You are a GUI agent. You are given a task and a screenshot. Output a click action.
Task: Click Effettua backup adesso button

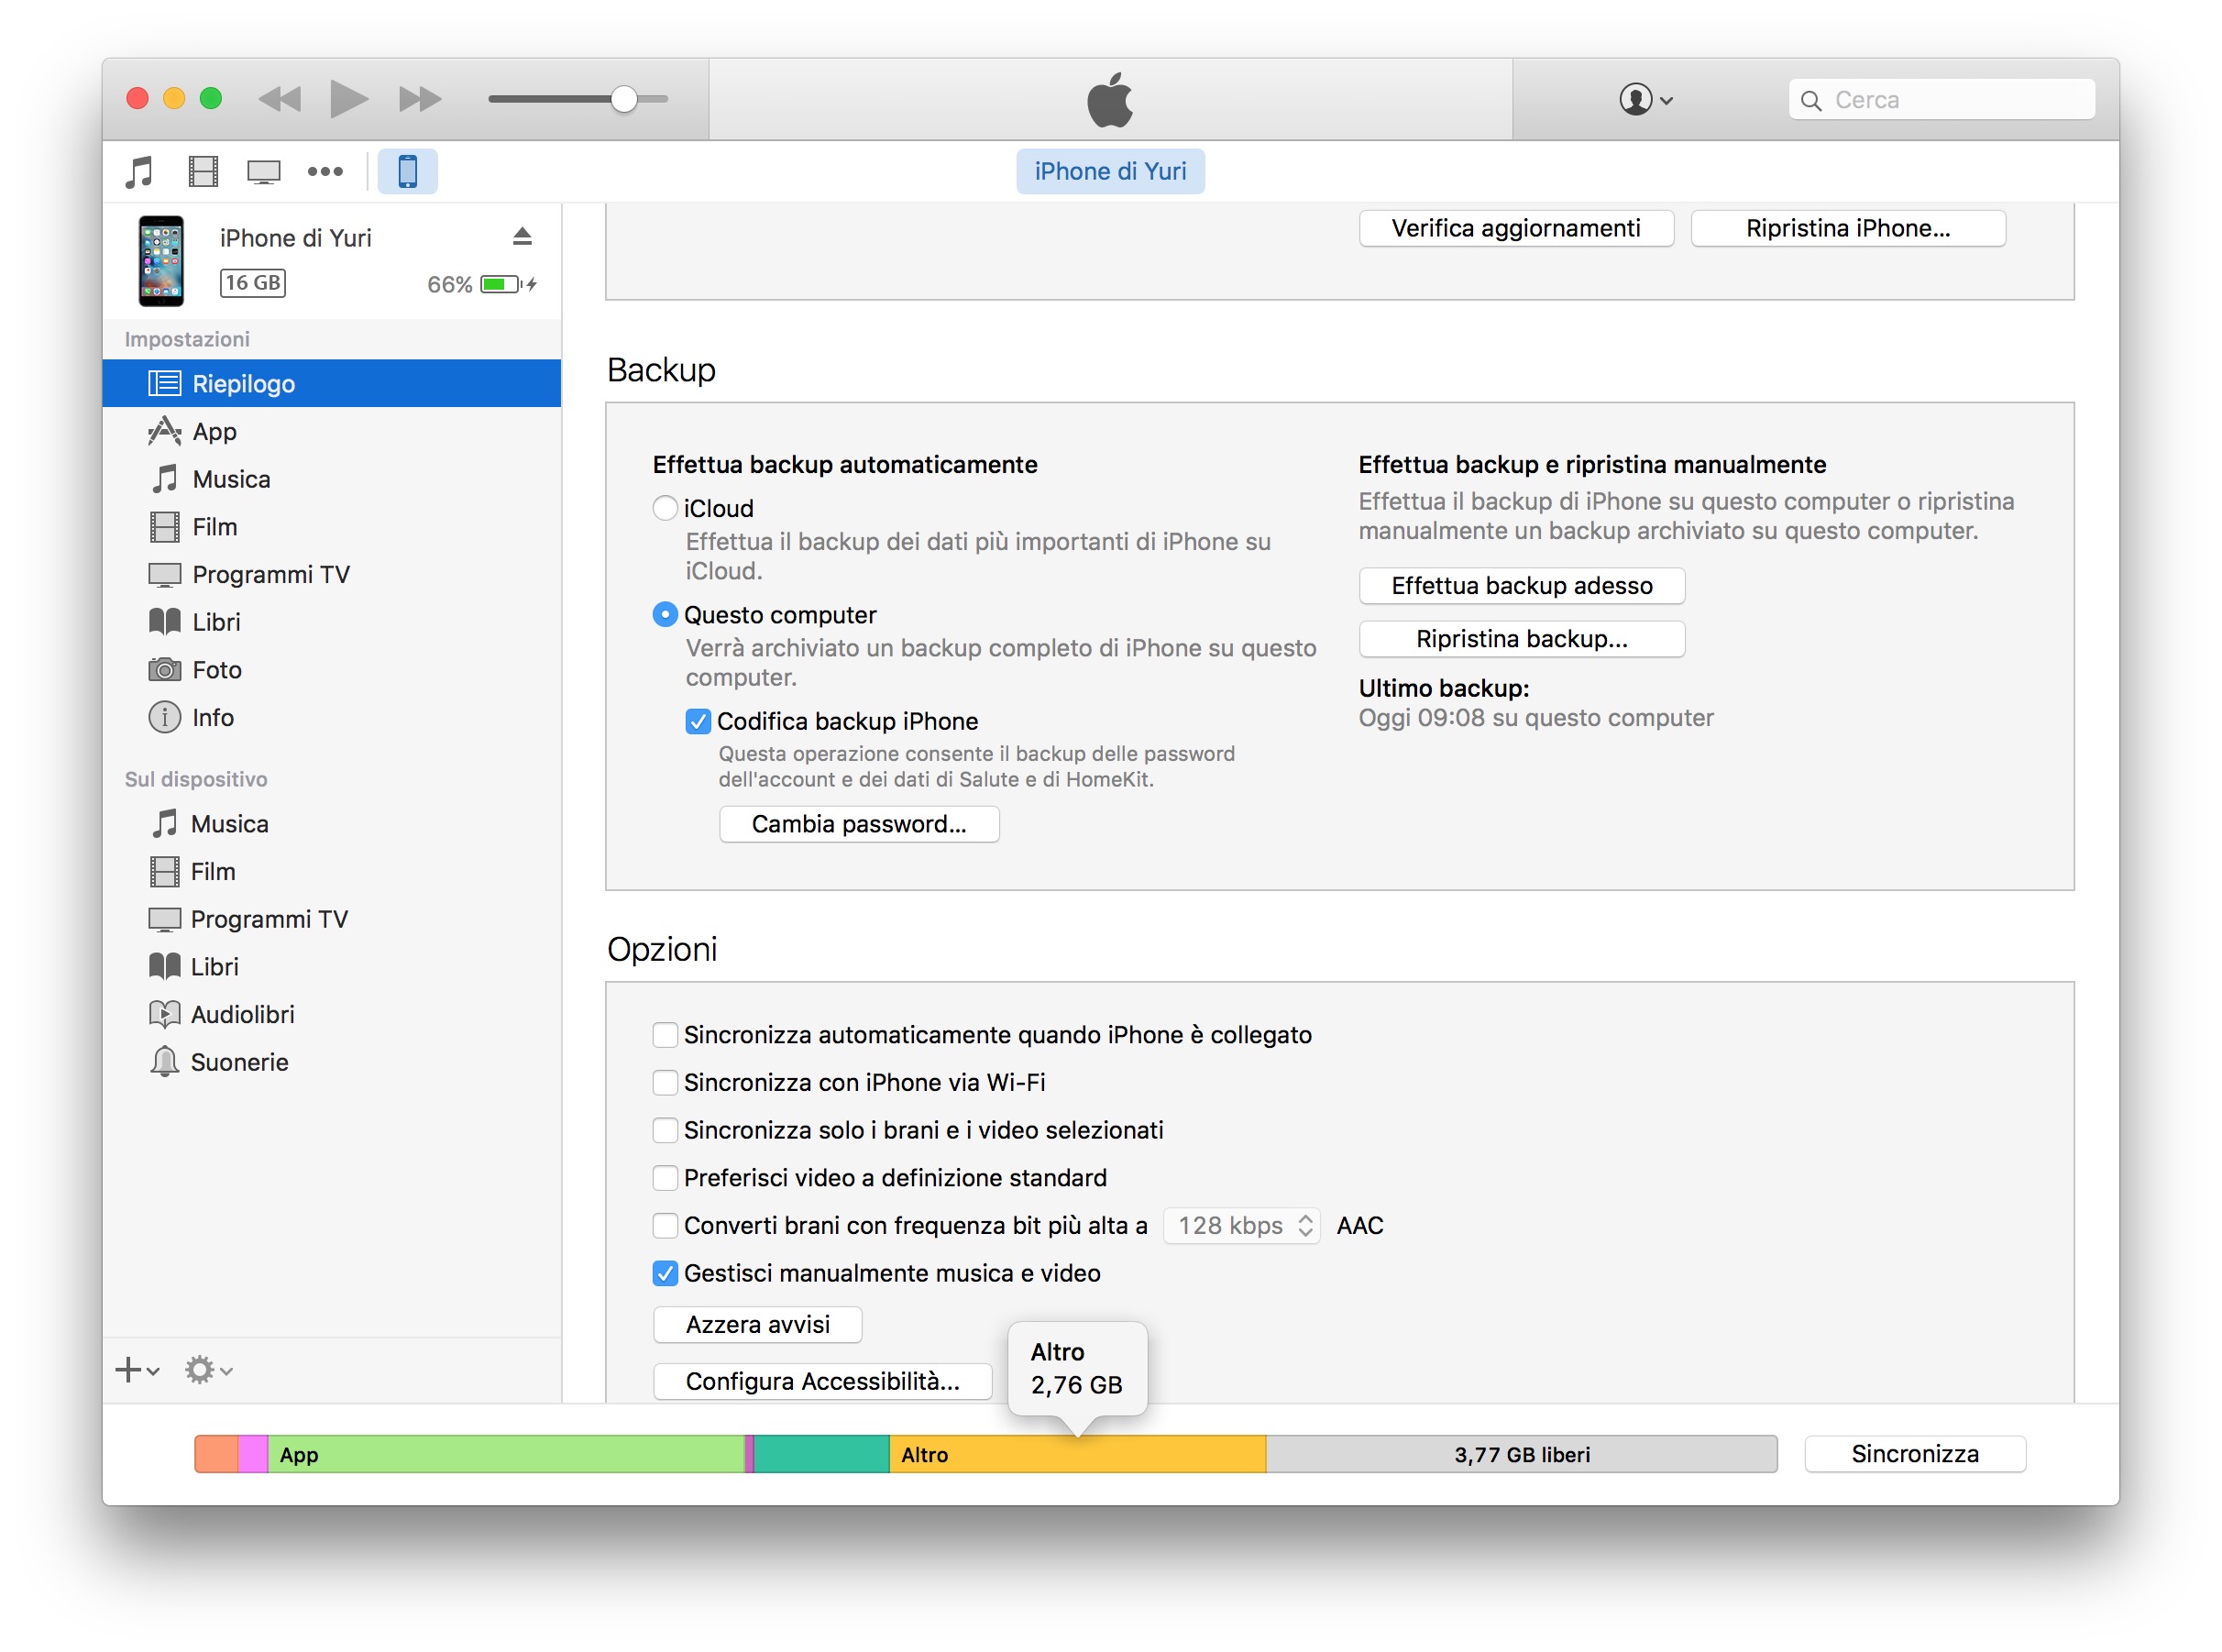(x=1520, y=586)
